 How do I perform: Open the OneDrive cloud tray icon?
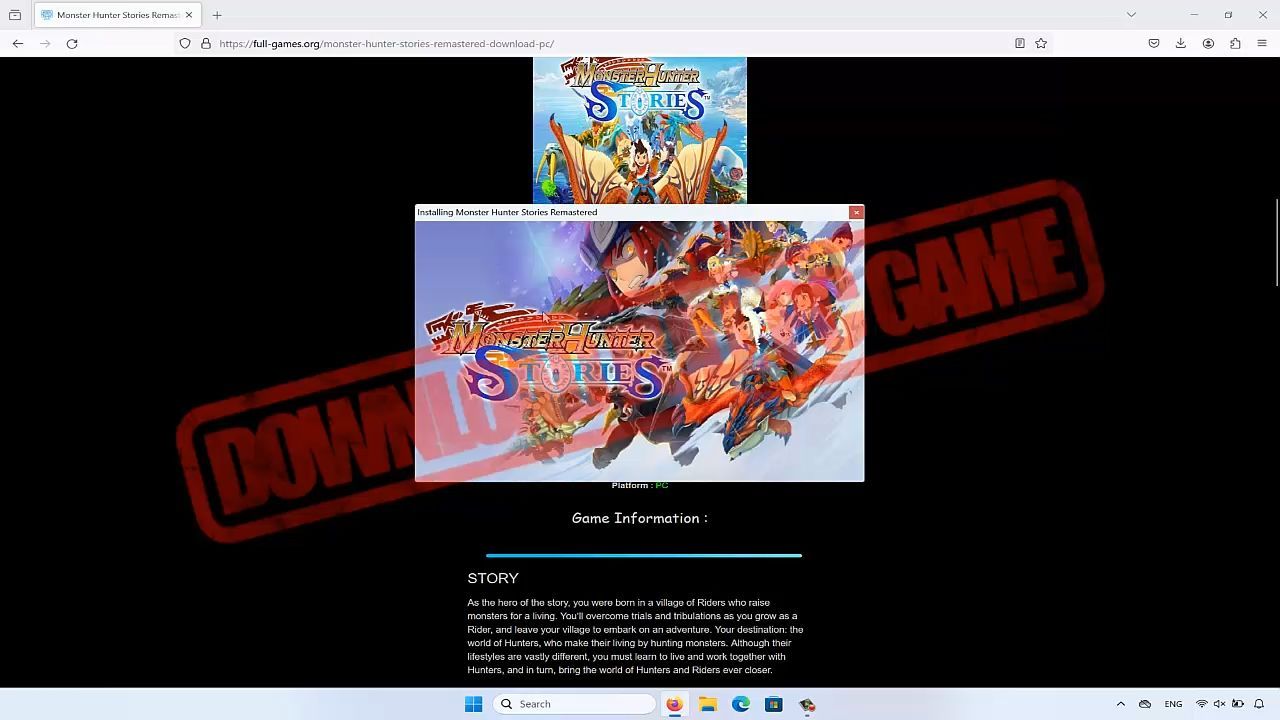pos(1145,704)
